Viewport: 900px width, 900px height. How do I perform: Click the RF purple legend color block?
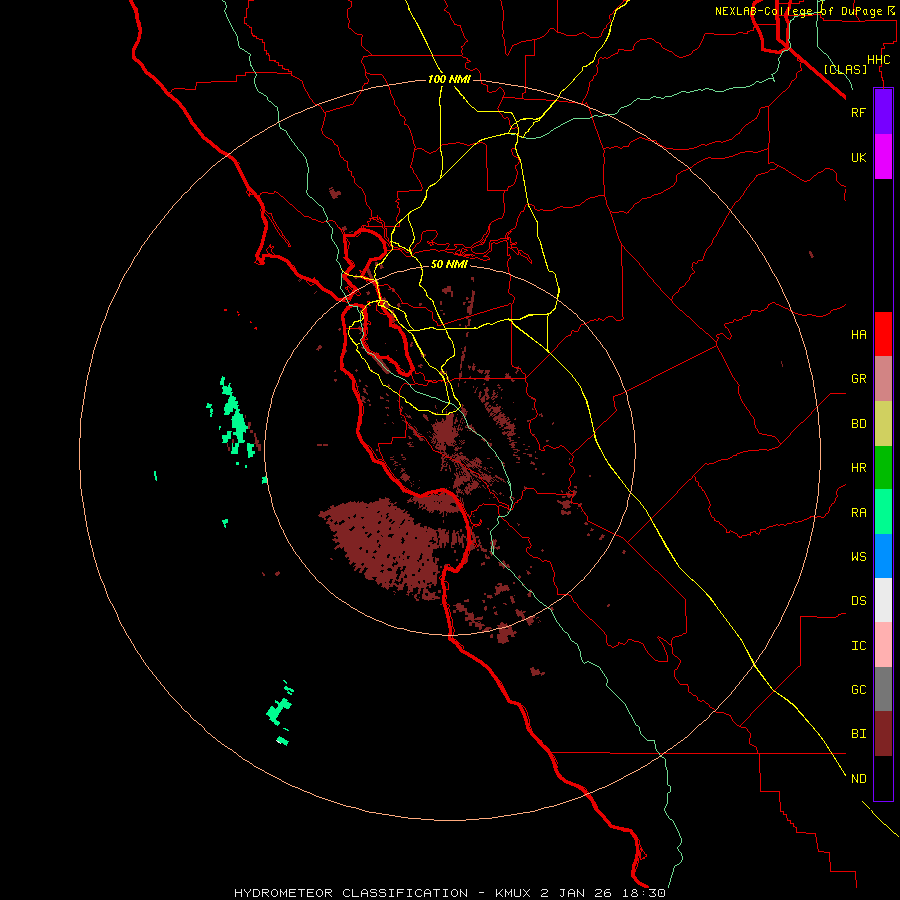(x=883, y=112)
